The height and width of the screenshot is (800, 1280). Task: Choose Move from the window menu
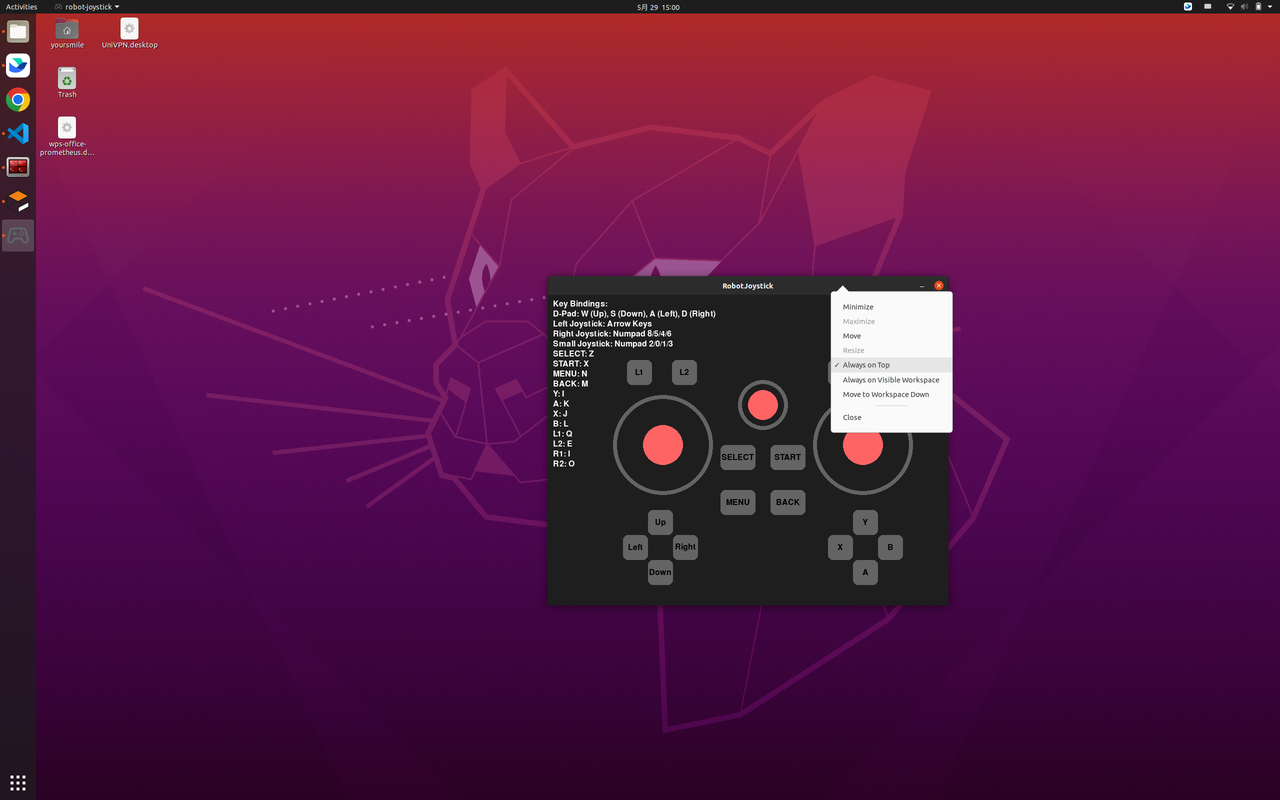pyautogui.click(x=891, y=336)
